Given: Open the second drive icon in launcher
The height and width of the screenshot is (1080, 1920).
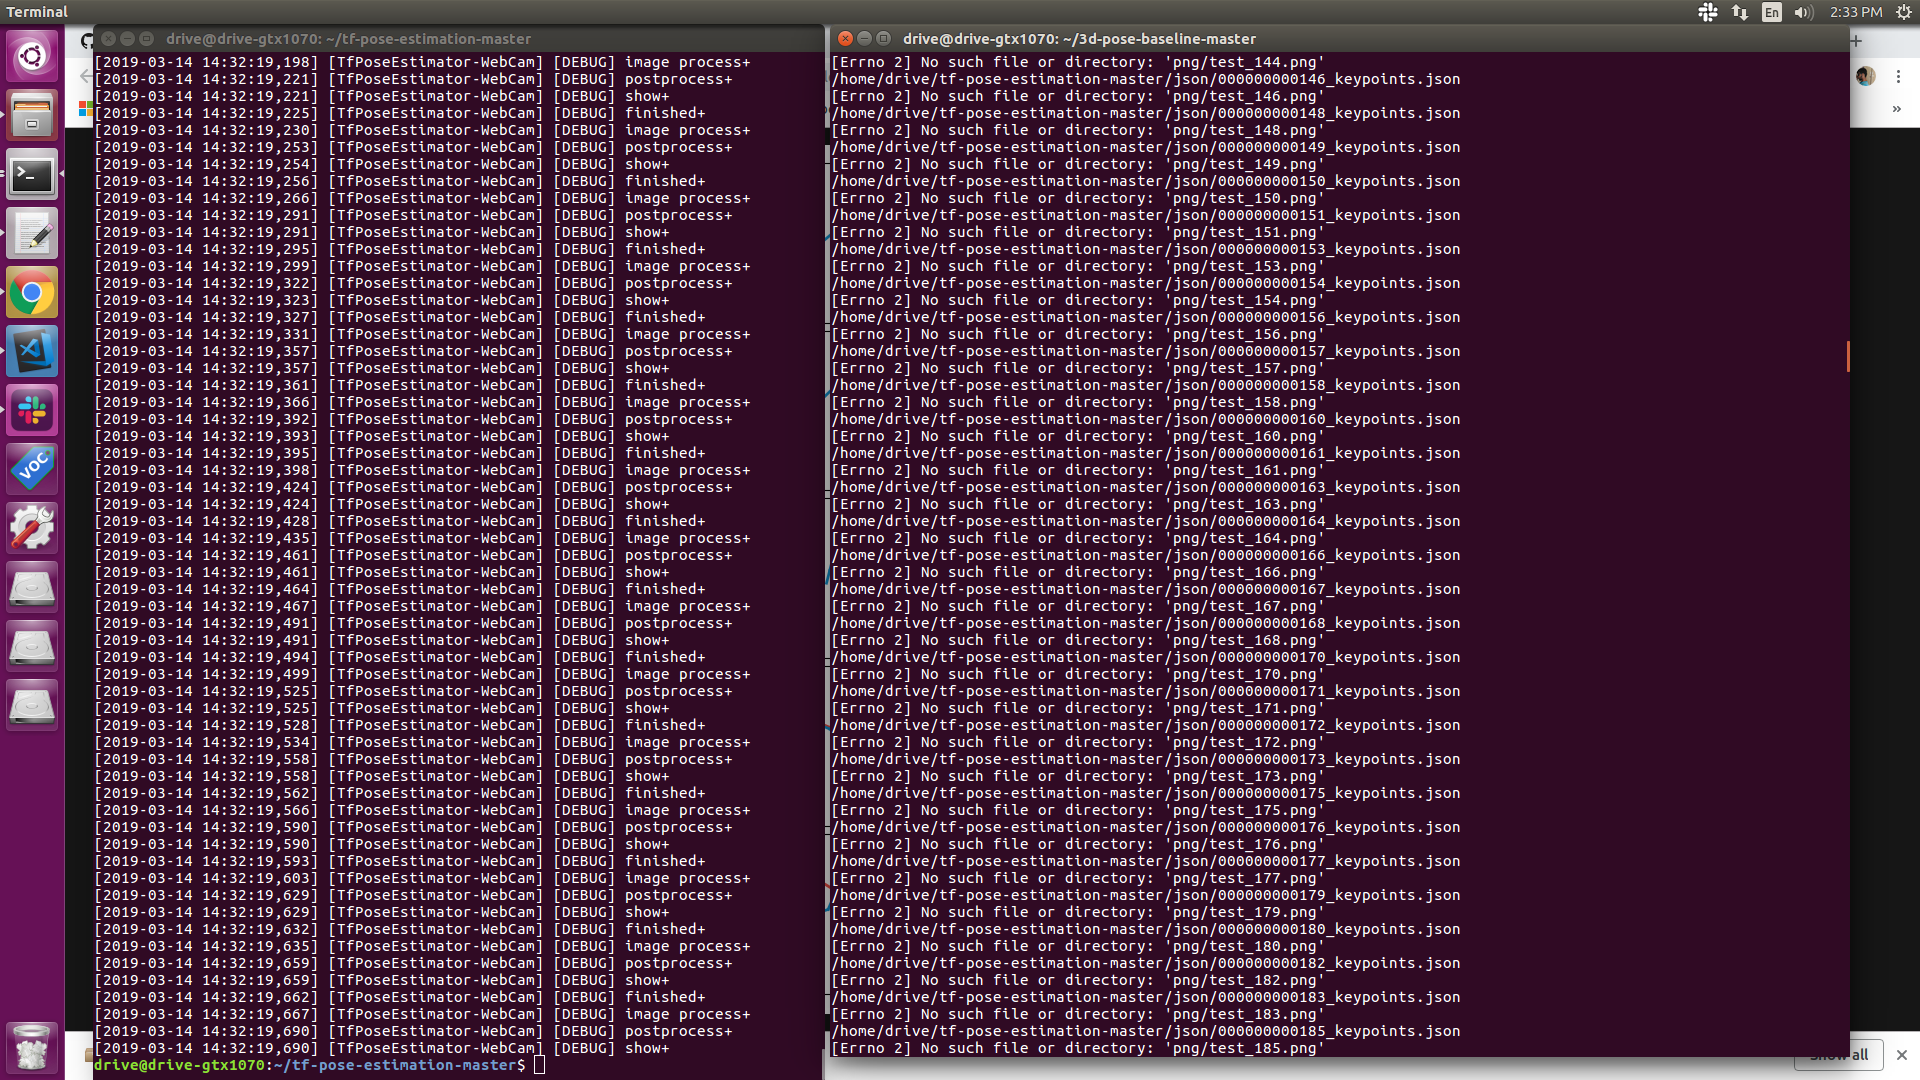Looking at the screenshot, I should click(x=32, y=646).
